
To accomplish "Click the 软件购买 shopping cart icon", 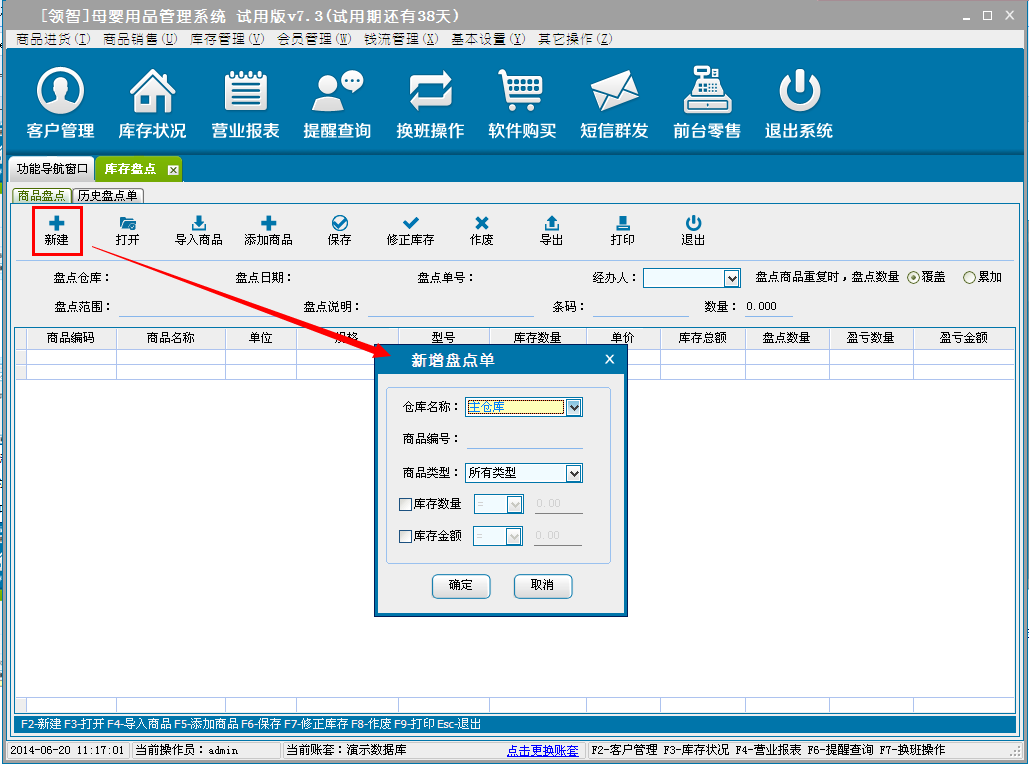I will [x=521, y=92].
